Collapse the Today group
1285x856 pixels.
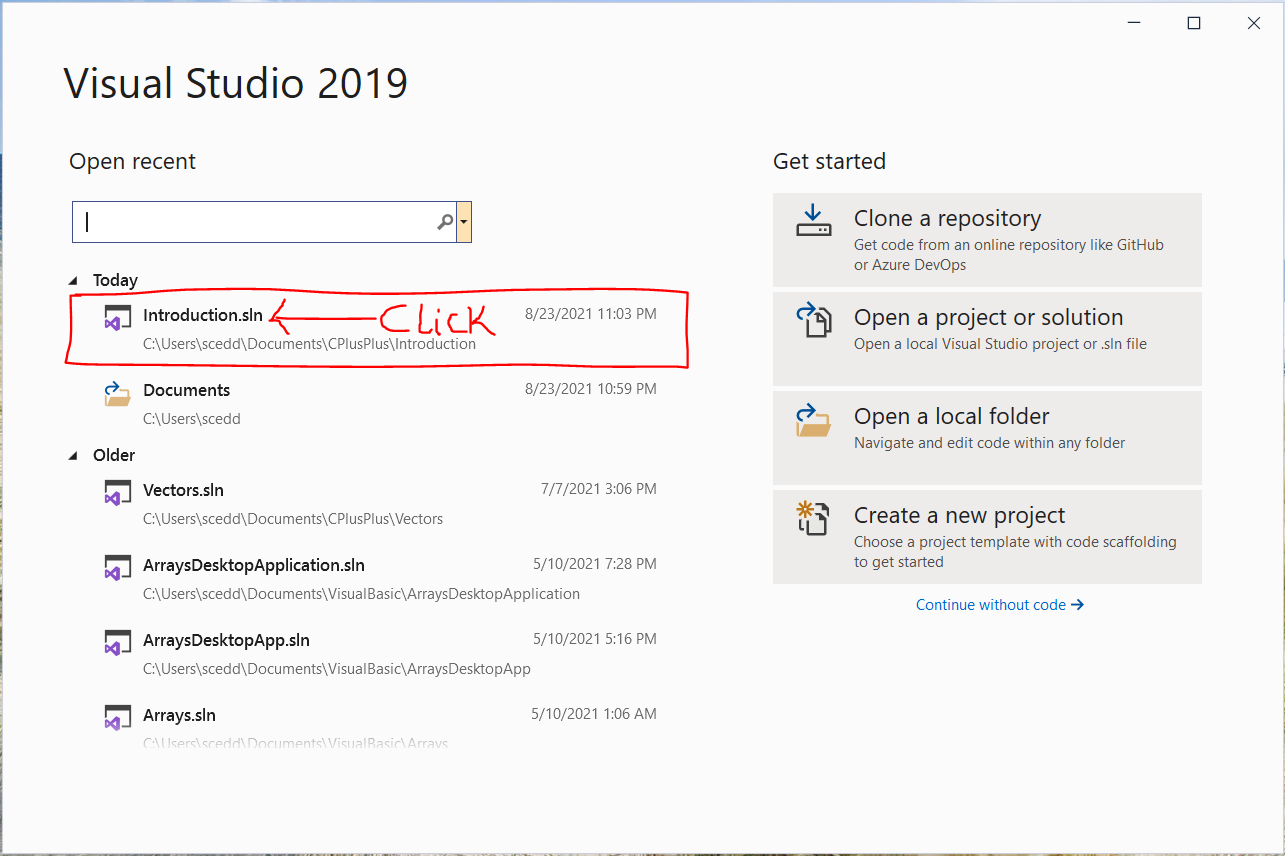point(74,281)
